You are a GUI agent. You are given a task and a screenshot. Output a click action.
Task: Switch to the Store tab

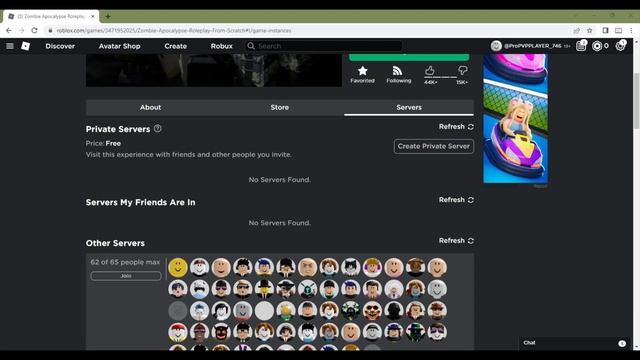[x=280, y=107]
